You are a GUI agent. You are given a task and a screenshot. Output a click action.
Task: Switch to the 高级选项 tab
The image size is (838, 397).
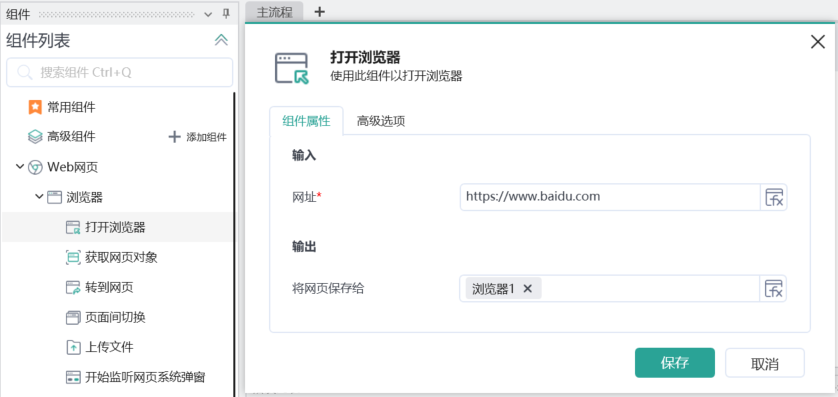click(x=381, y=121)
